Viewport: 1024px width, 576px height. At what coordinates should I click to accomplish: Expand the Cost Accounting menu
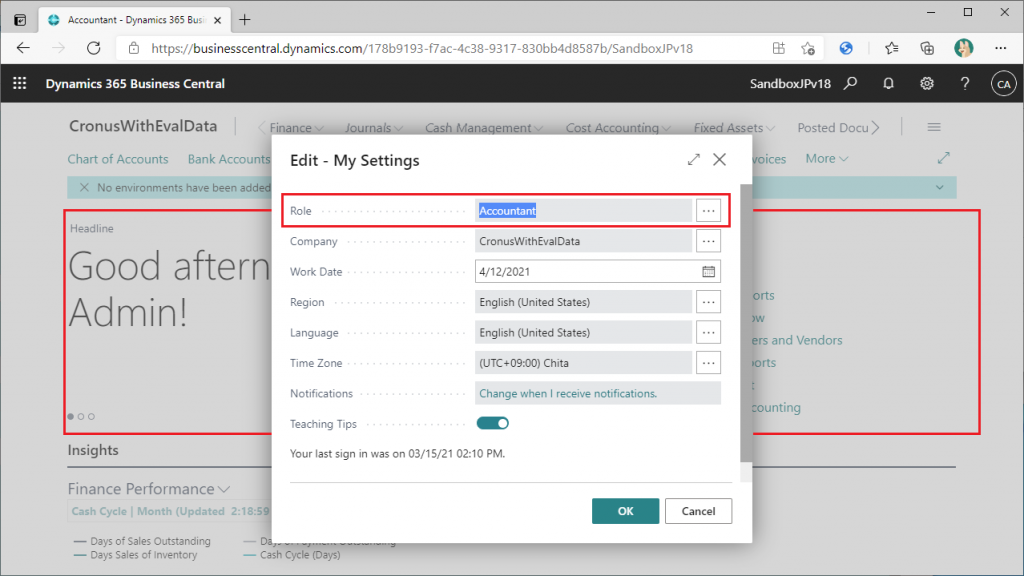point(618,128)
